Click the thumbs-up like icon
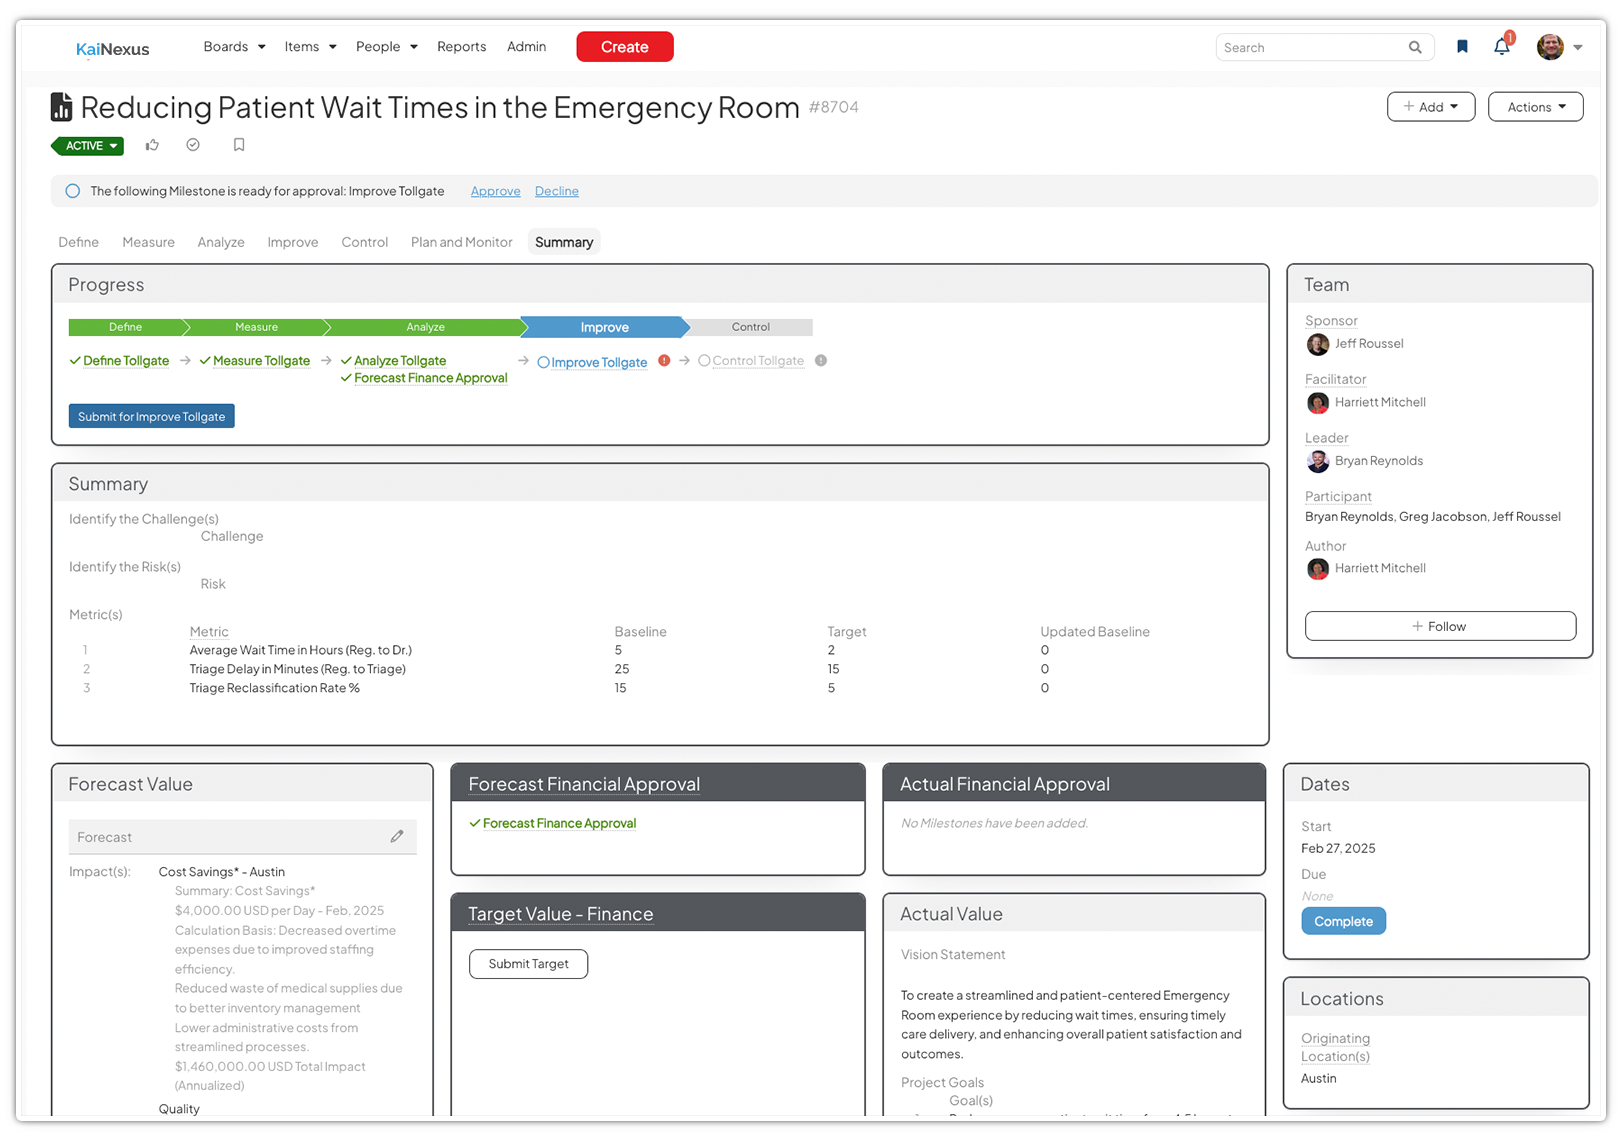The image size is (1623, 1141). pos(152,145)
